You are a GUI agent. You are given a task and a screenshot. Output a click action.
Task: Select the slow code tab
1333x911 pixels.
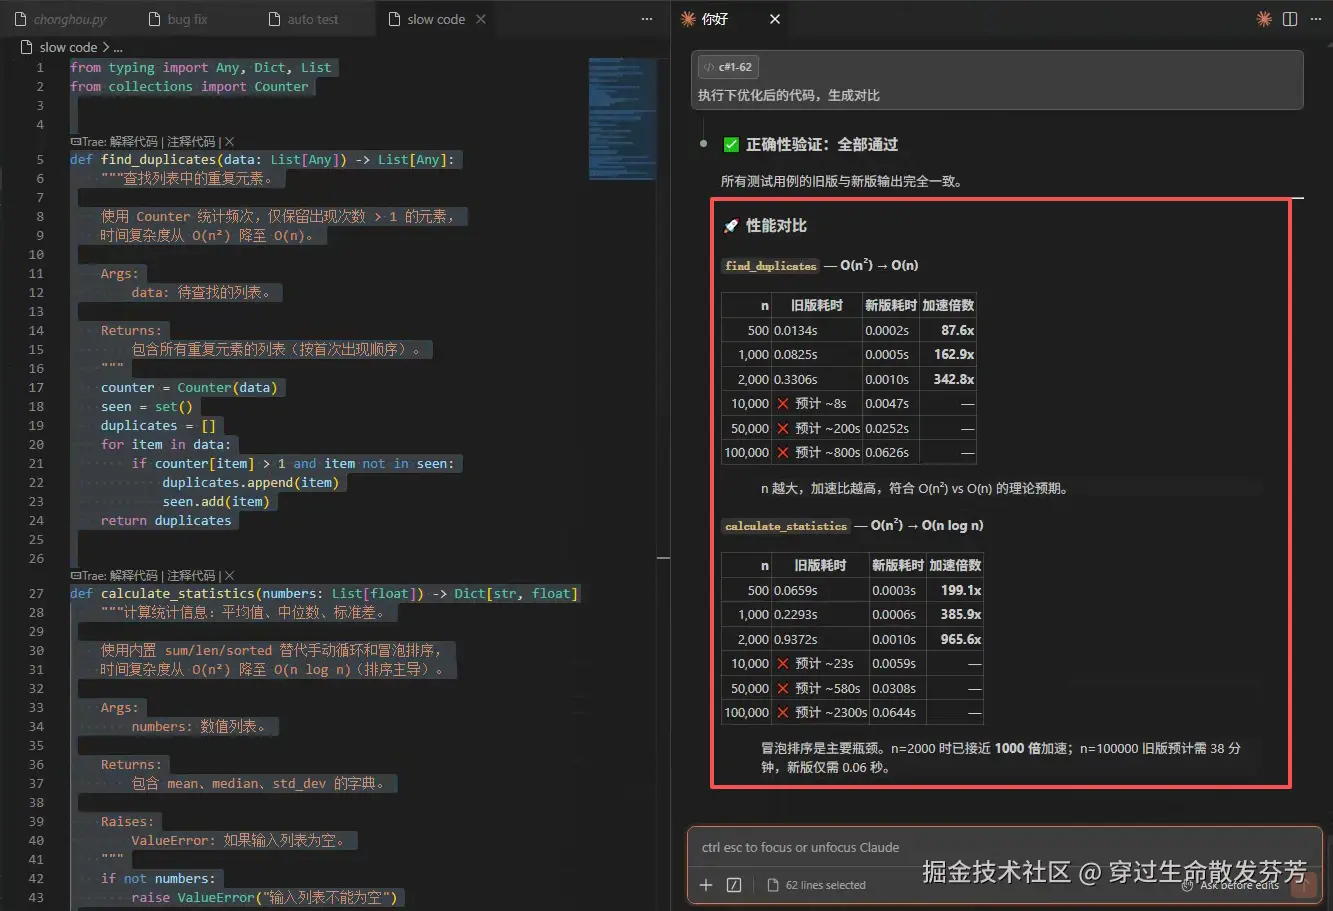pyautogui.click(x=436, y=19)
